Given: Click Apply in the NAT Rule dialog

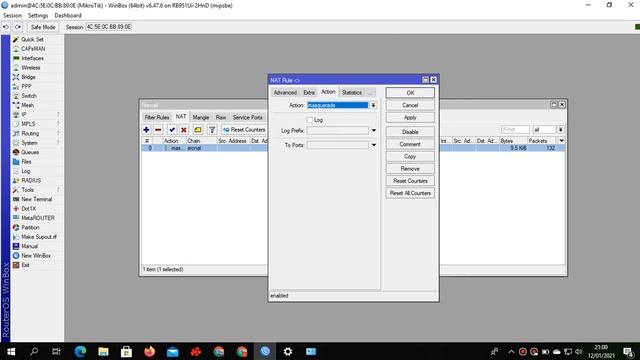Looking at the screenshot, I should click(x=410, y=118).
